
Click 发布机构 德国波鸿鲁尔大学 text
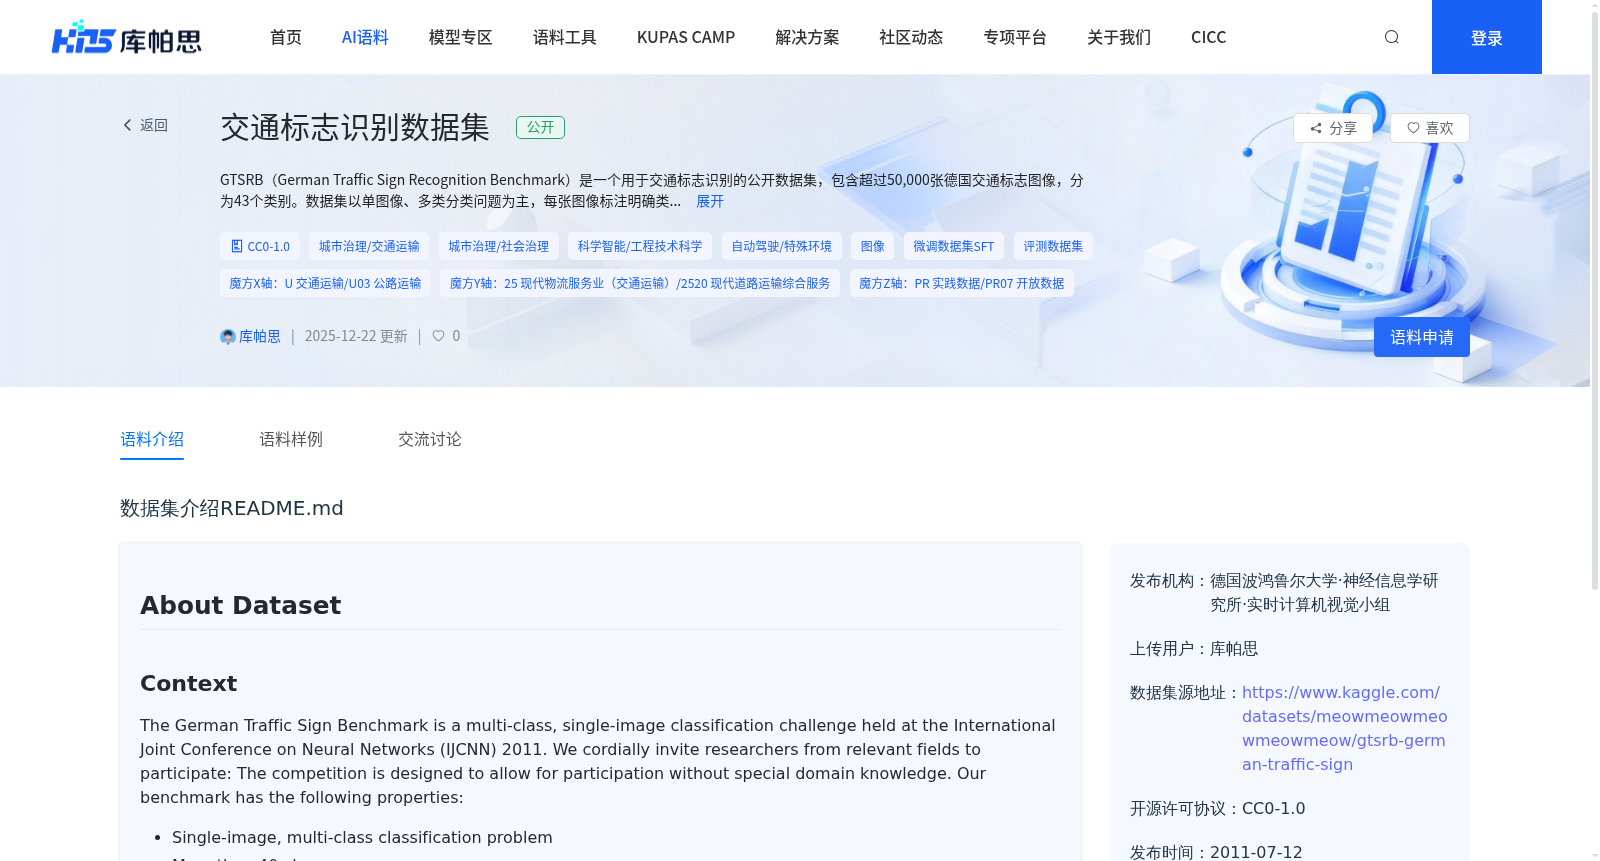[x=1285, y=592]
